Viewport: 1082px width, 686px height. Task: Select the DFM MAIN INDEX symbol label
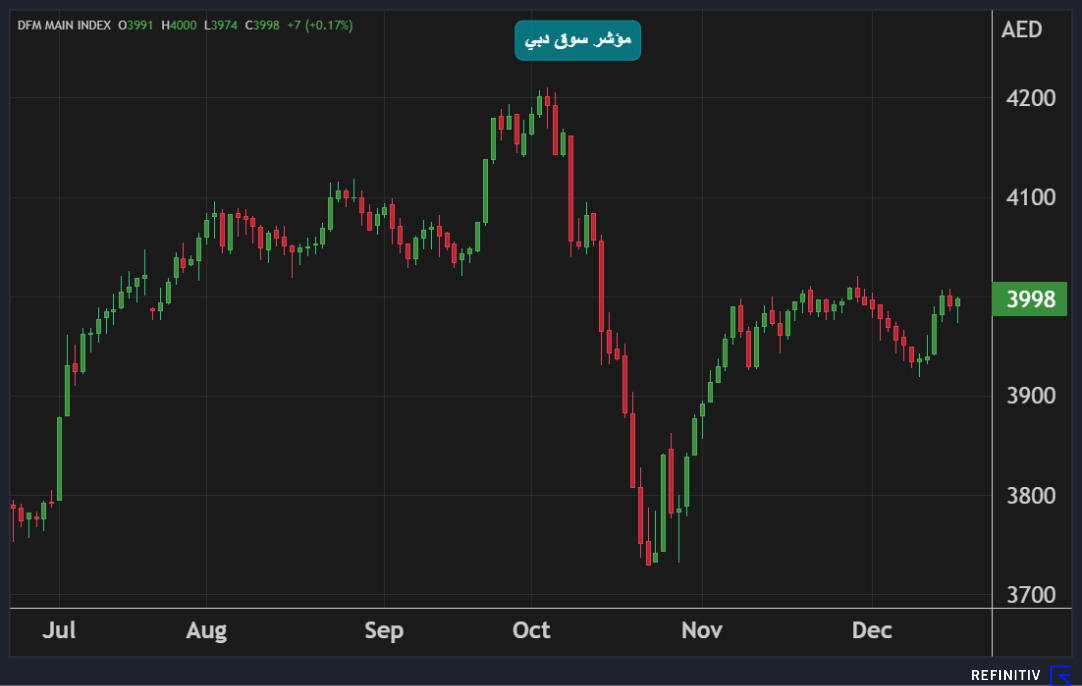pos(64,25)
